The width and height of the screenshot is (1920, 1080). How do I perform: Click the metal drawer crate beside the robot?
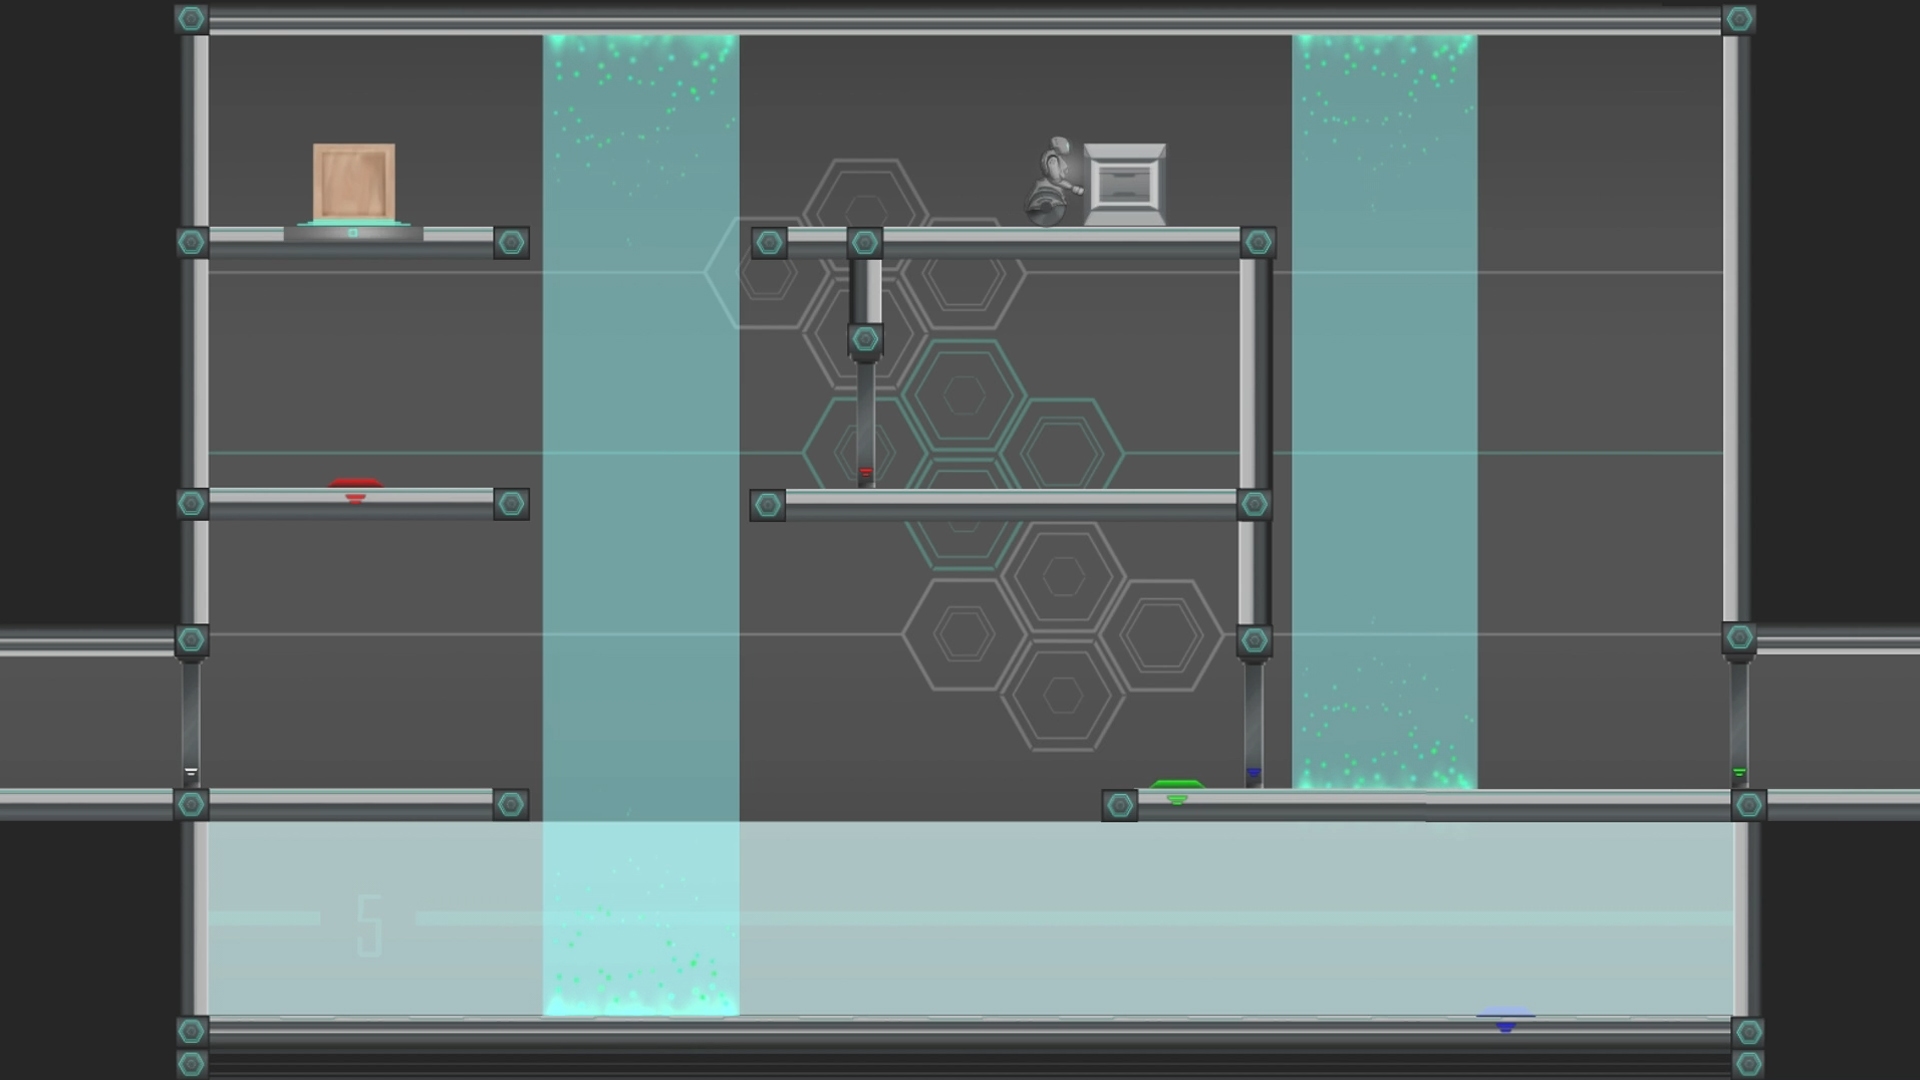tap(1125, 184)
